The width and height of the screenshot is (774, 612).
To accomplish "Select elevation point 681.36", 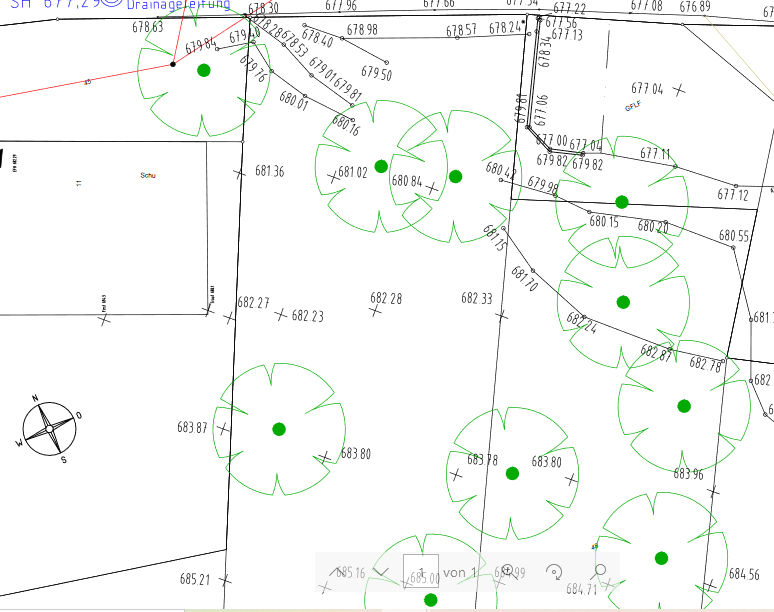I will pyautogui.click(x=269, y=171).
